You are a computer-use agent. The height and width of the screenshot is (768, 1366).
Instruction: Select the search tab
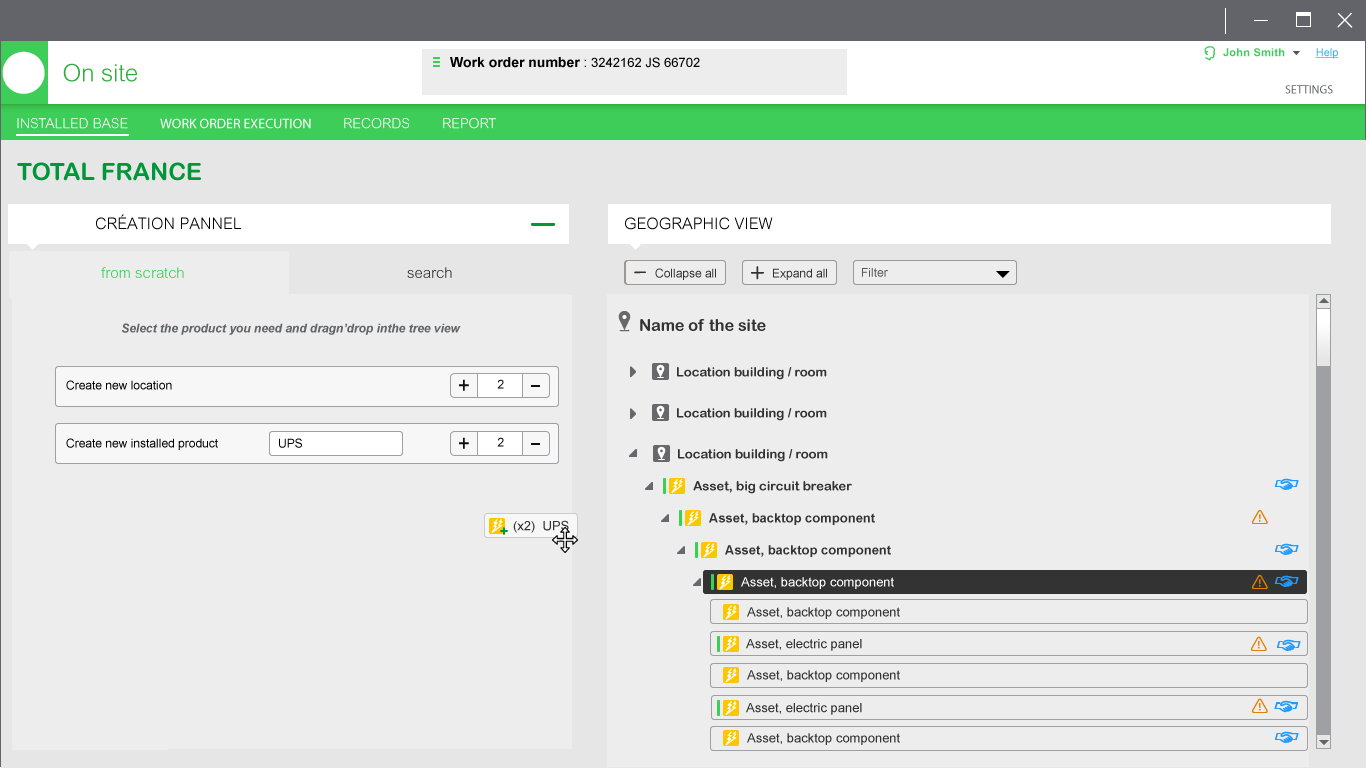click(x=430, y=273)
